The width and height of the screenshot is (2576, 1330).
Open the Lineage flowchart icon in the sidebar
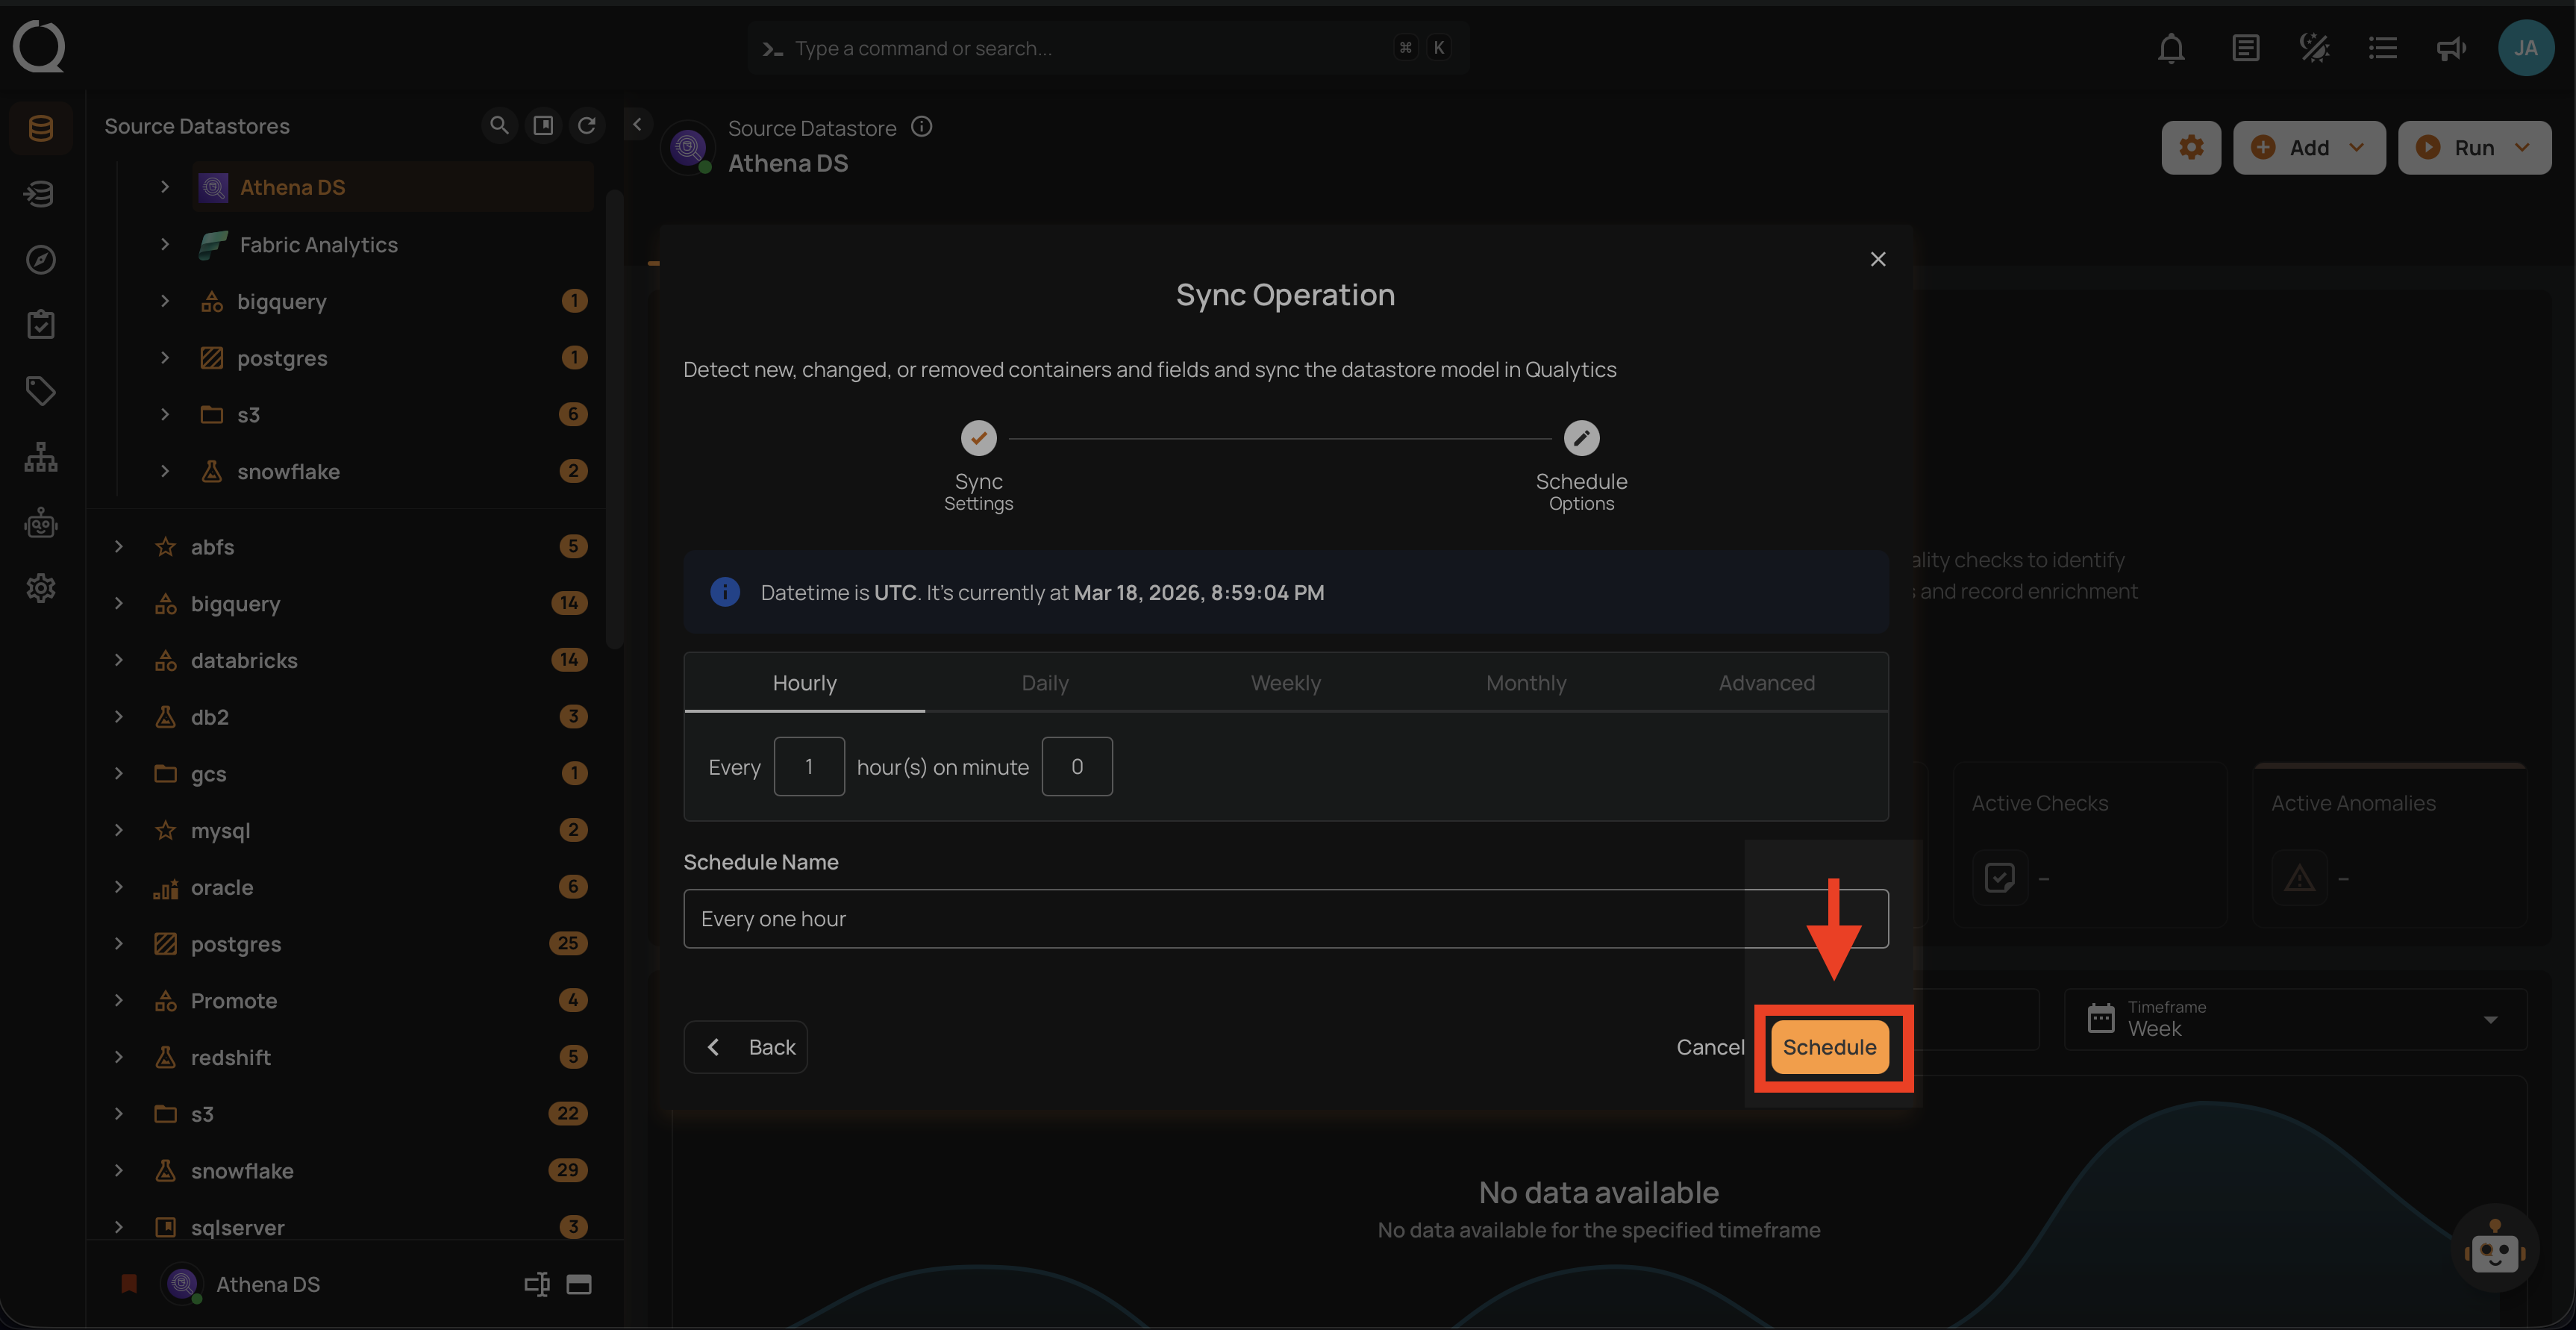tap(40, 456)
